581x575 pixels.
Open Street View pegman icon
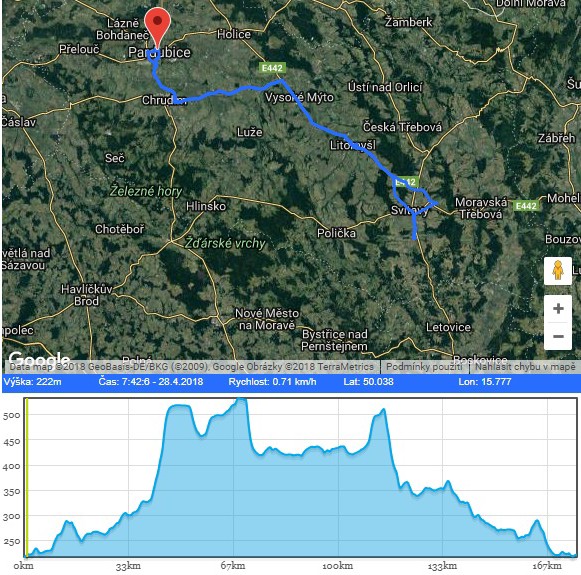pos(558,271)
